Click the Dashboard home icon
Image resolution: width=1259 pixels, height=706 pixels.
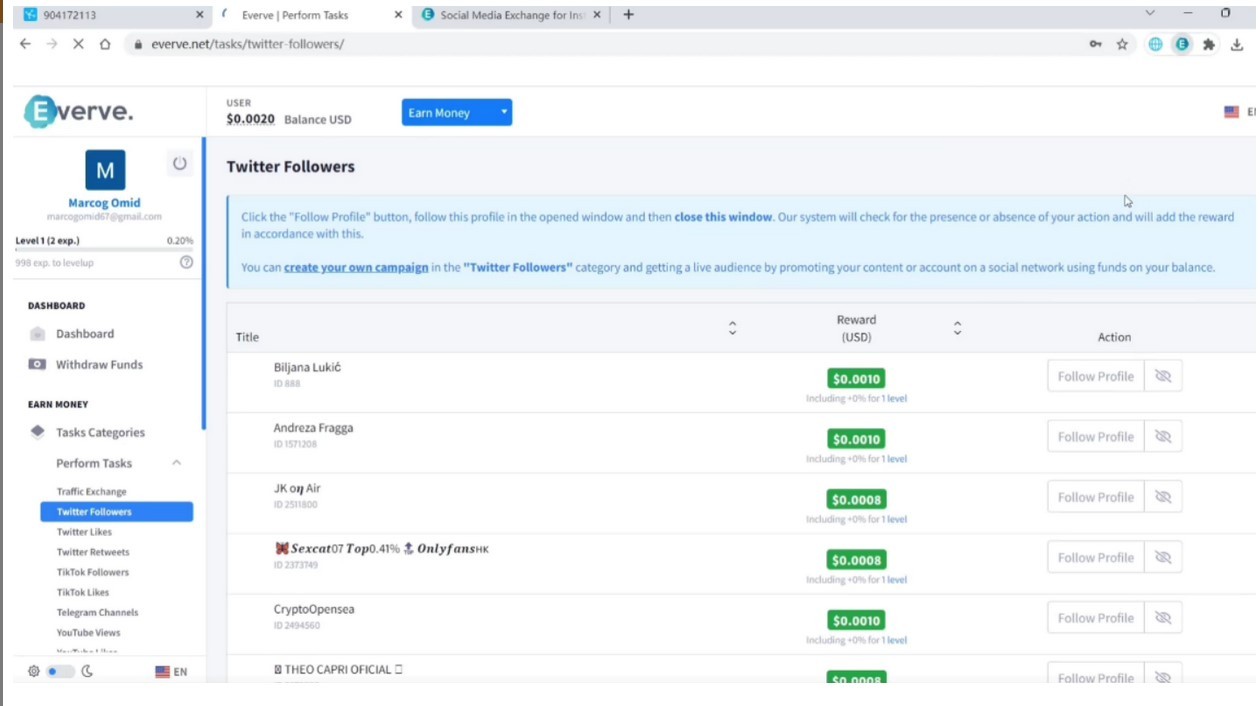38,334
